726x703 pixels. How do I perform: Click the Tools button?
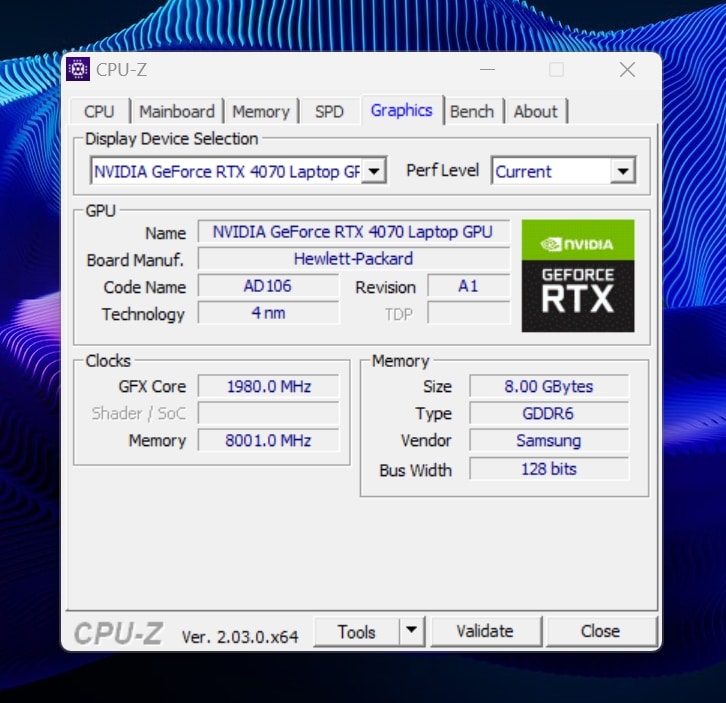[x=356, y=631]
